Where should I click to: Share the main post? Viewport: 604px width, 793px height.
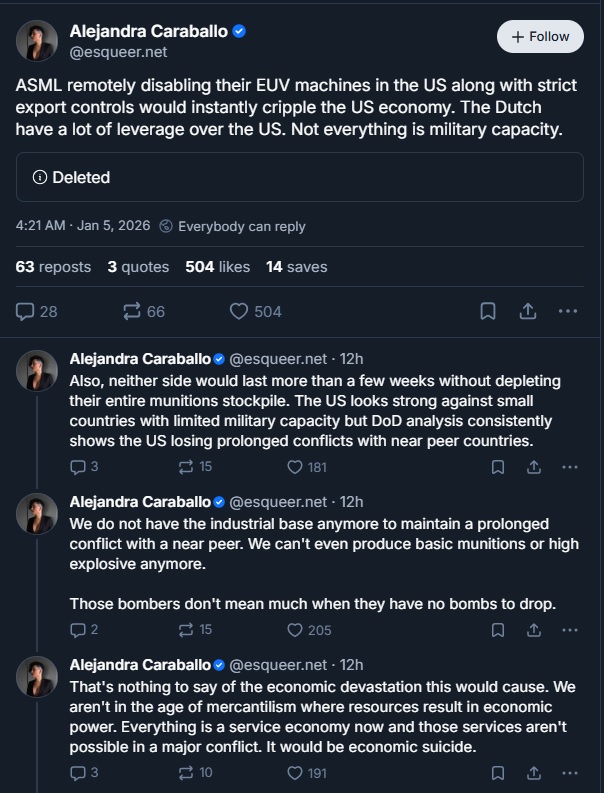coord(527,311)
